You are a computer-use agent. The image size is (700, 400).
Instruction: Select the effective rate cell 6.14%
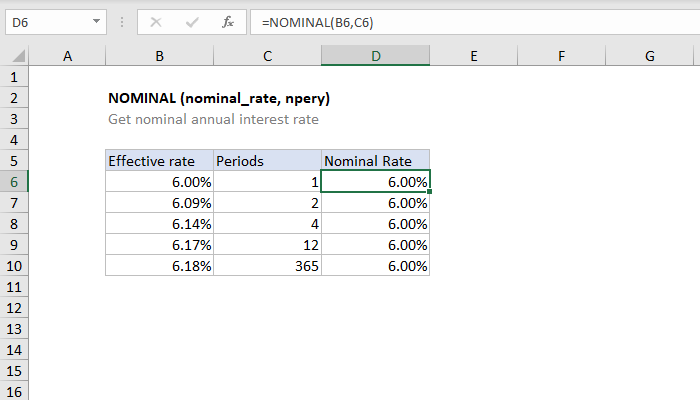point(159,224)
